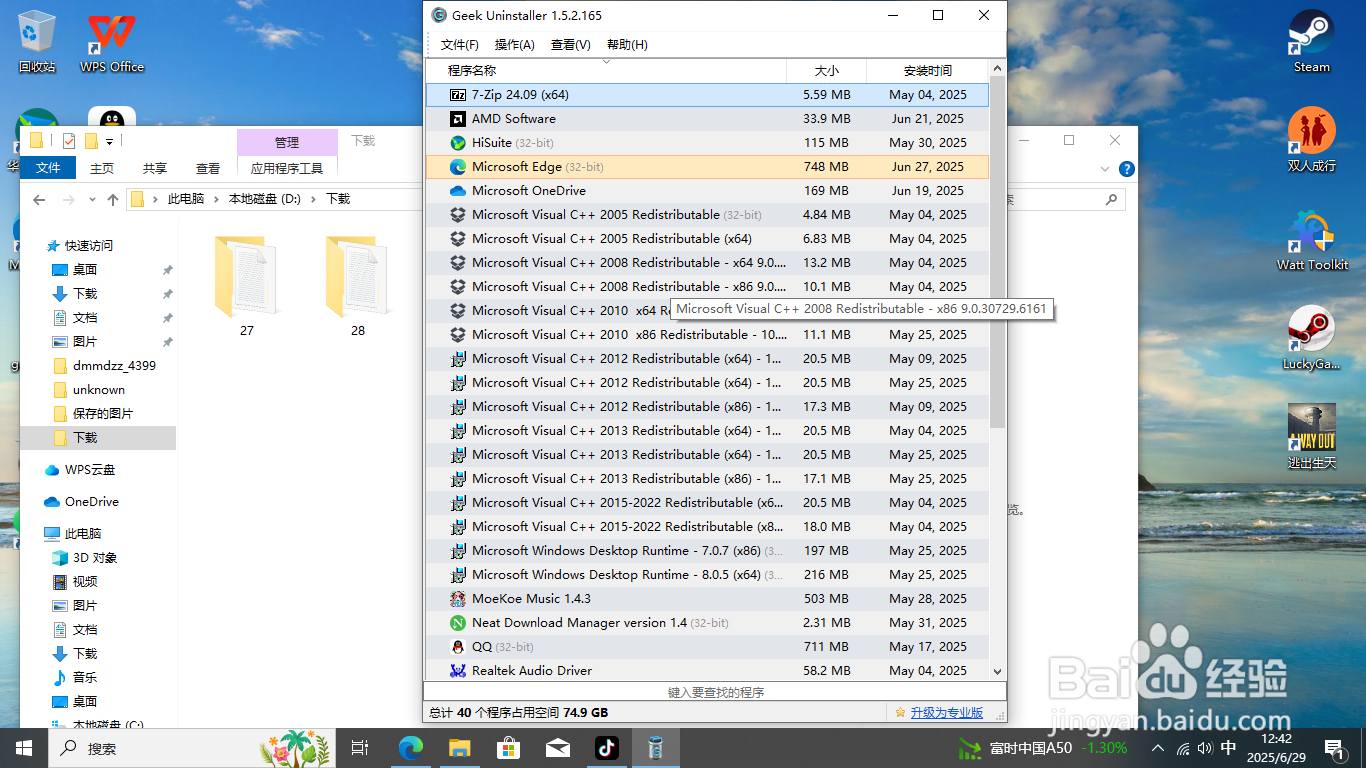Image resolution: width=1366 pixels, height=768 pixels.
Task: Open File Explorer from the taskbar
Action: 459,748
